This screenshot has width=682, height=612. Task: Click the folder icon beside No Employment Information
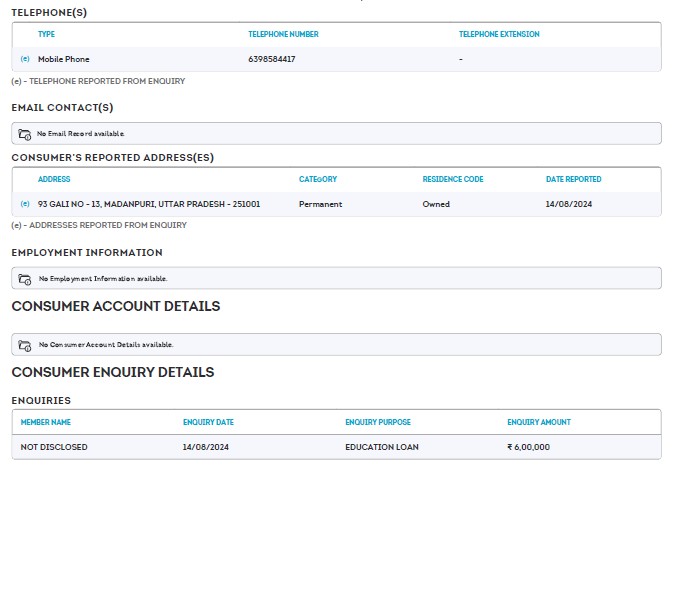coord(25,279)
